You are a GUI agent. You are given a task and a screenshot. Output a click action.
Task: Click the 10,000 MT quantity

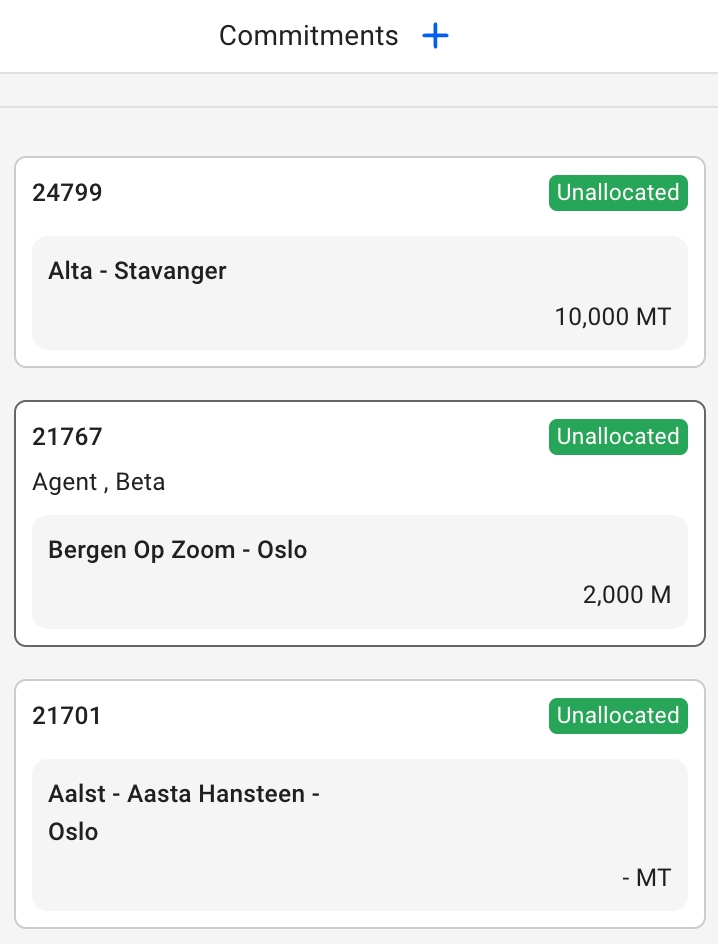click(612, 318)
